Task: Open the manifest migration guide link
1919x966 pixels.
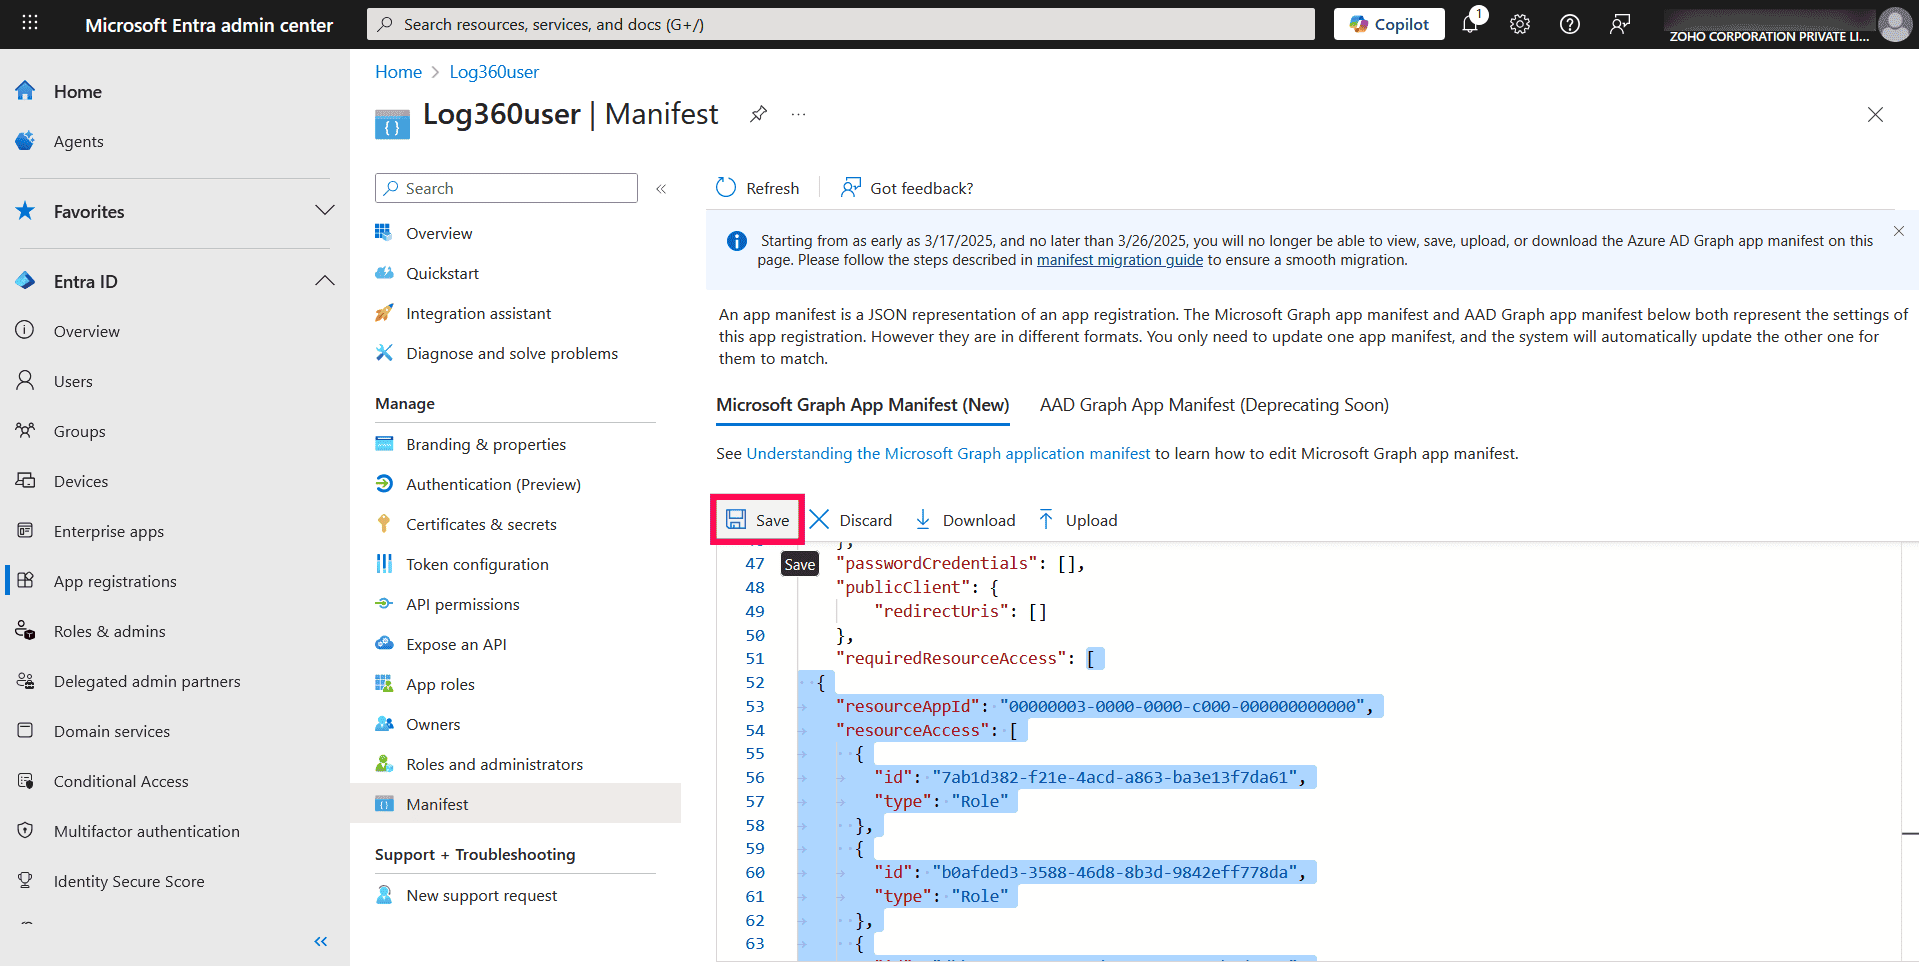Action: tap(1119, 259)
